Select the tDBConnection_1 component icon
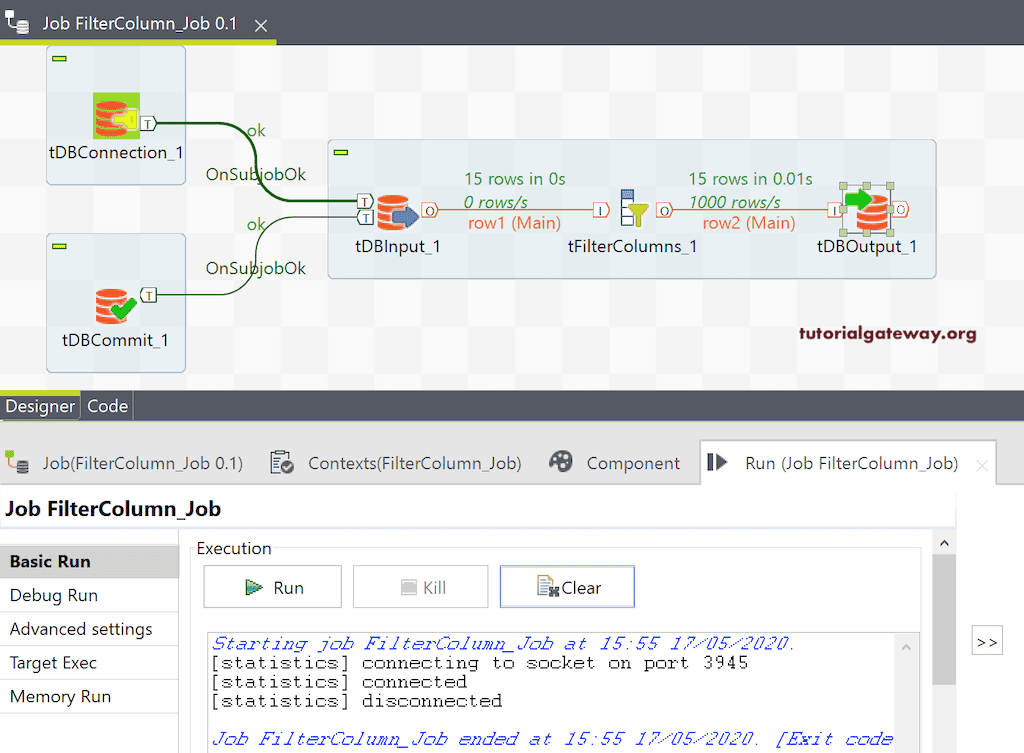 point(115,114)
